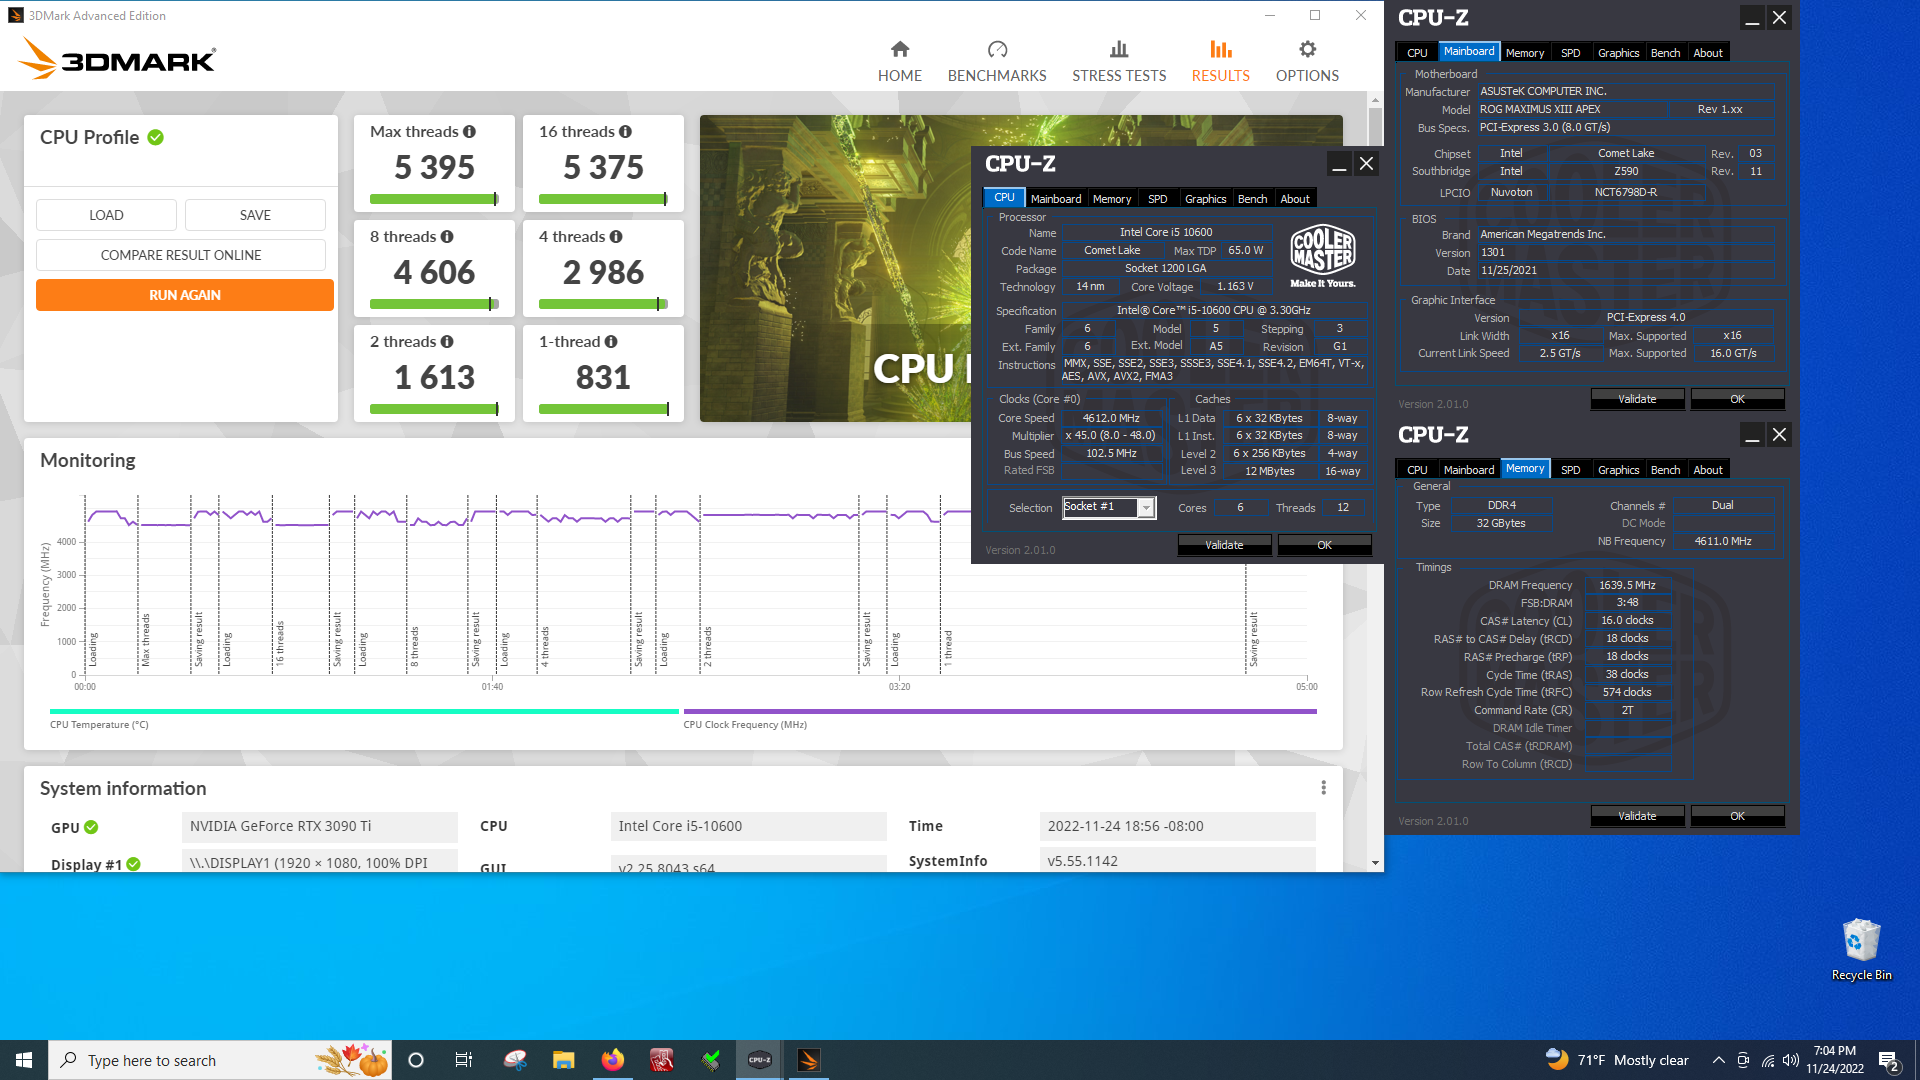
Task: Switch to CPU-Z taskbar icon
Action: [760, 1060]
